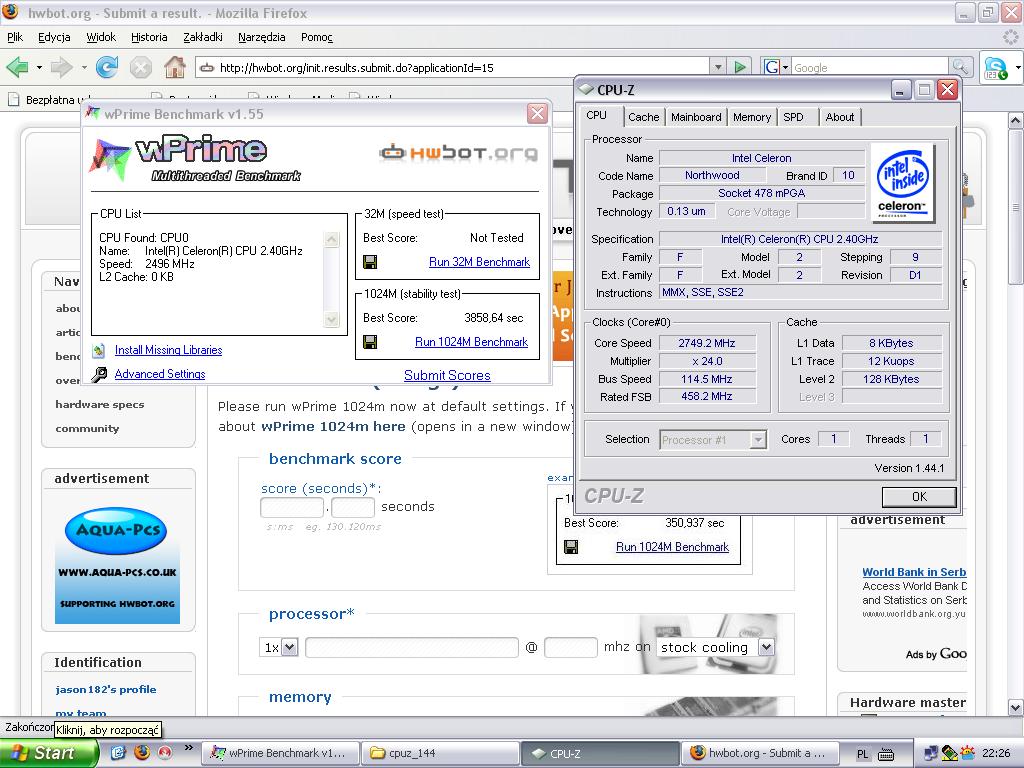This screenshot has height=768, width=1024.
Task: Click the Windows Start button
Action: click(48, 753)
